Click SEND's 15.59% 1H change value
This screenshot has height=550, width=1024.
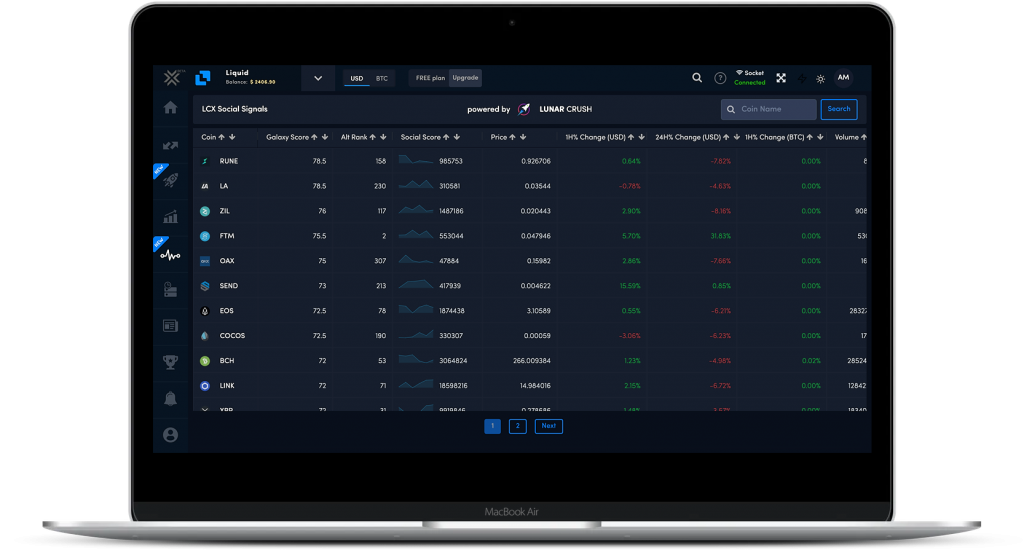coord(630,286)
